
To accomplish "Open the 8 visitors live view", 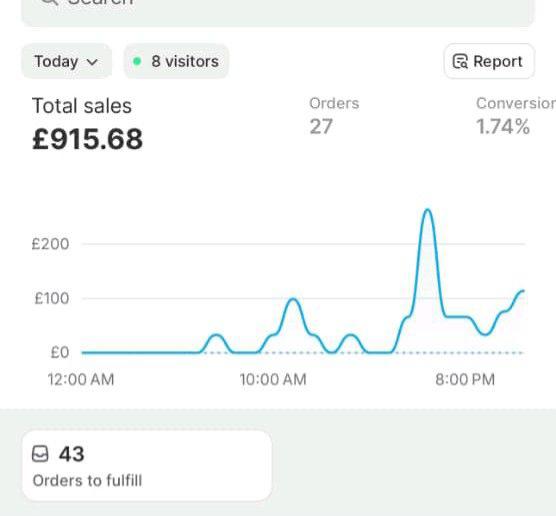I will coord(176,61).
